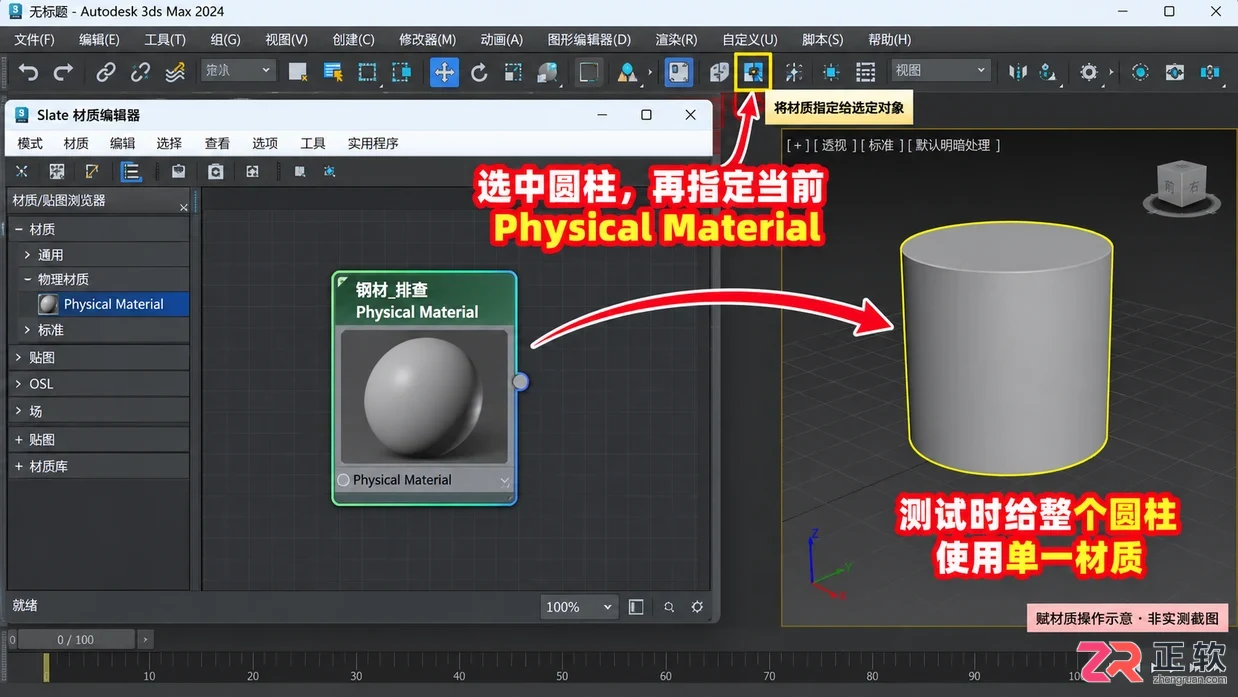Click the Bind to Space Warp icon
The height and width of the screenshot is (697, 1238).
click(x=175, y=72)
